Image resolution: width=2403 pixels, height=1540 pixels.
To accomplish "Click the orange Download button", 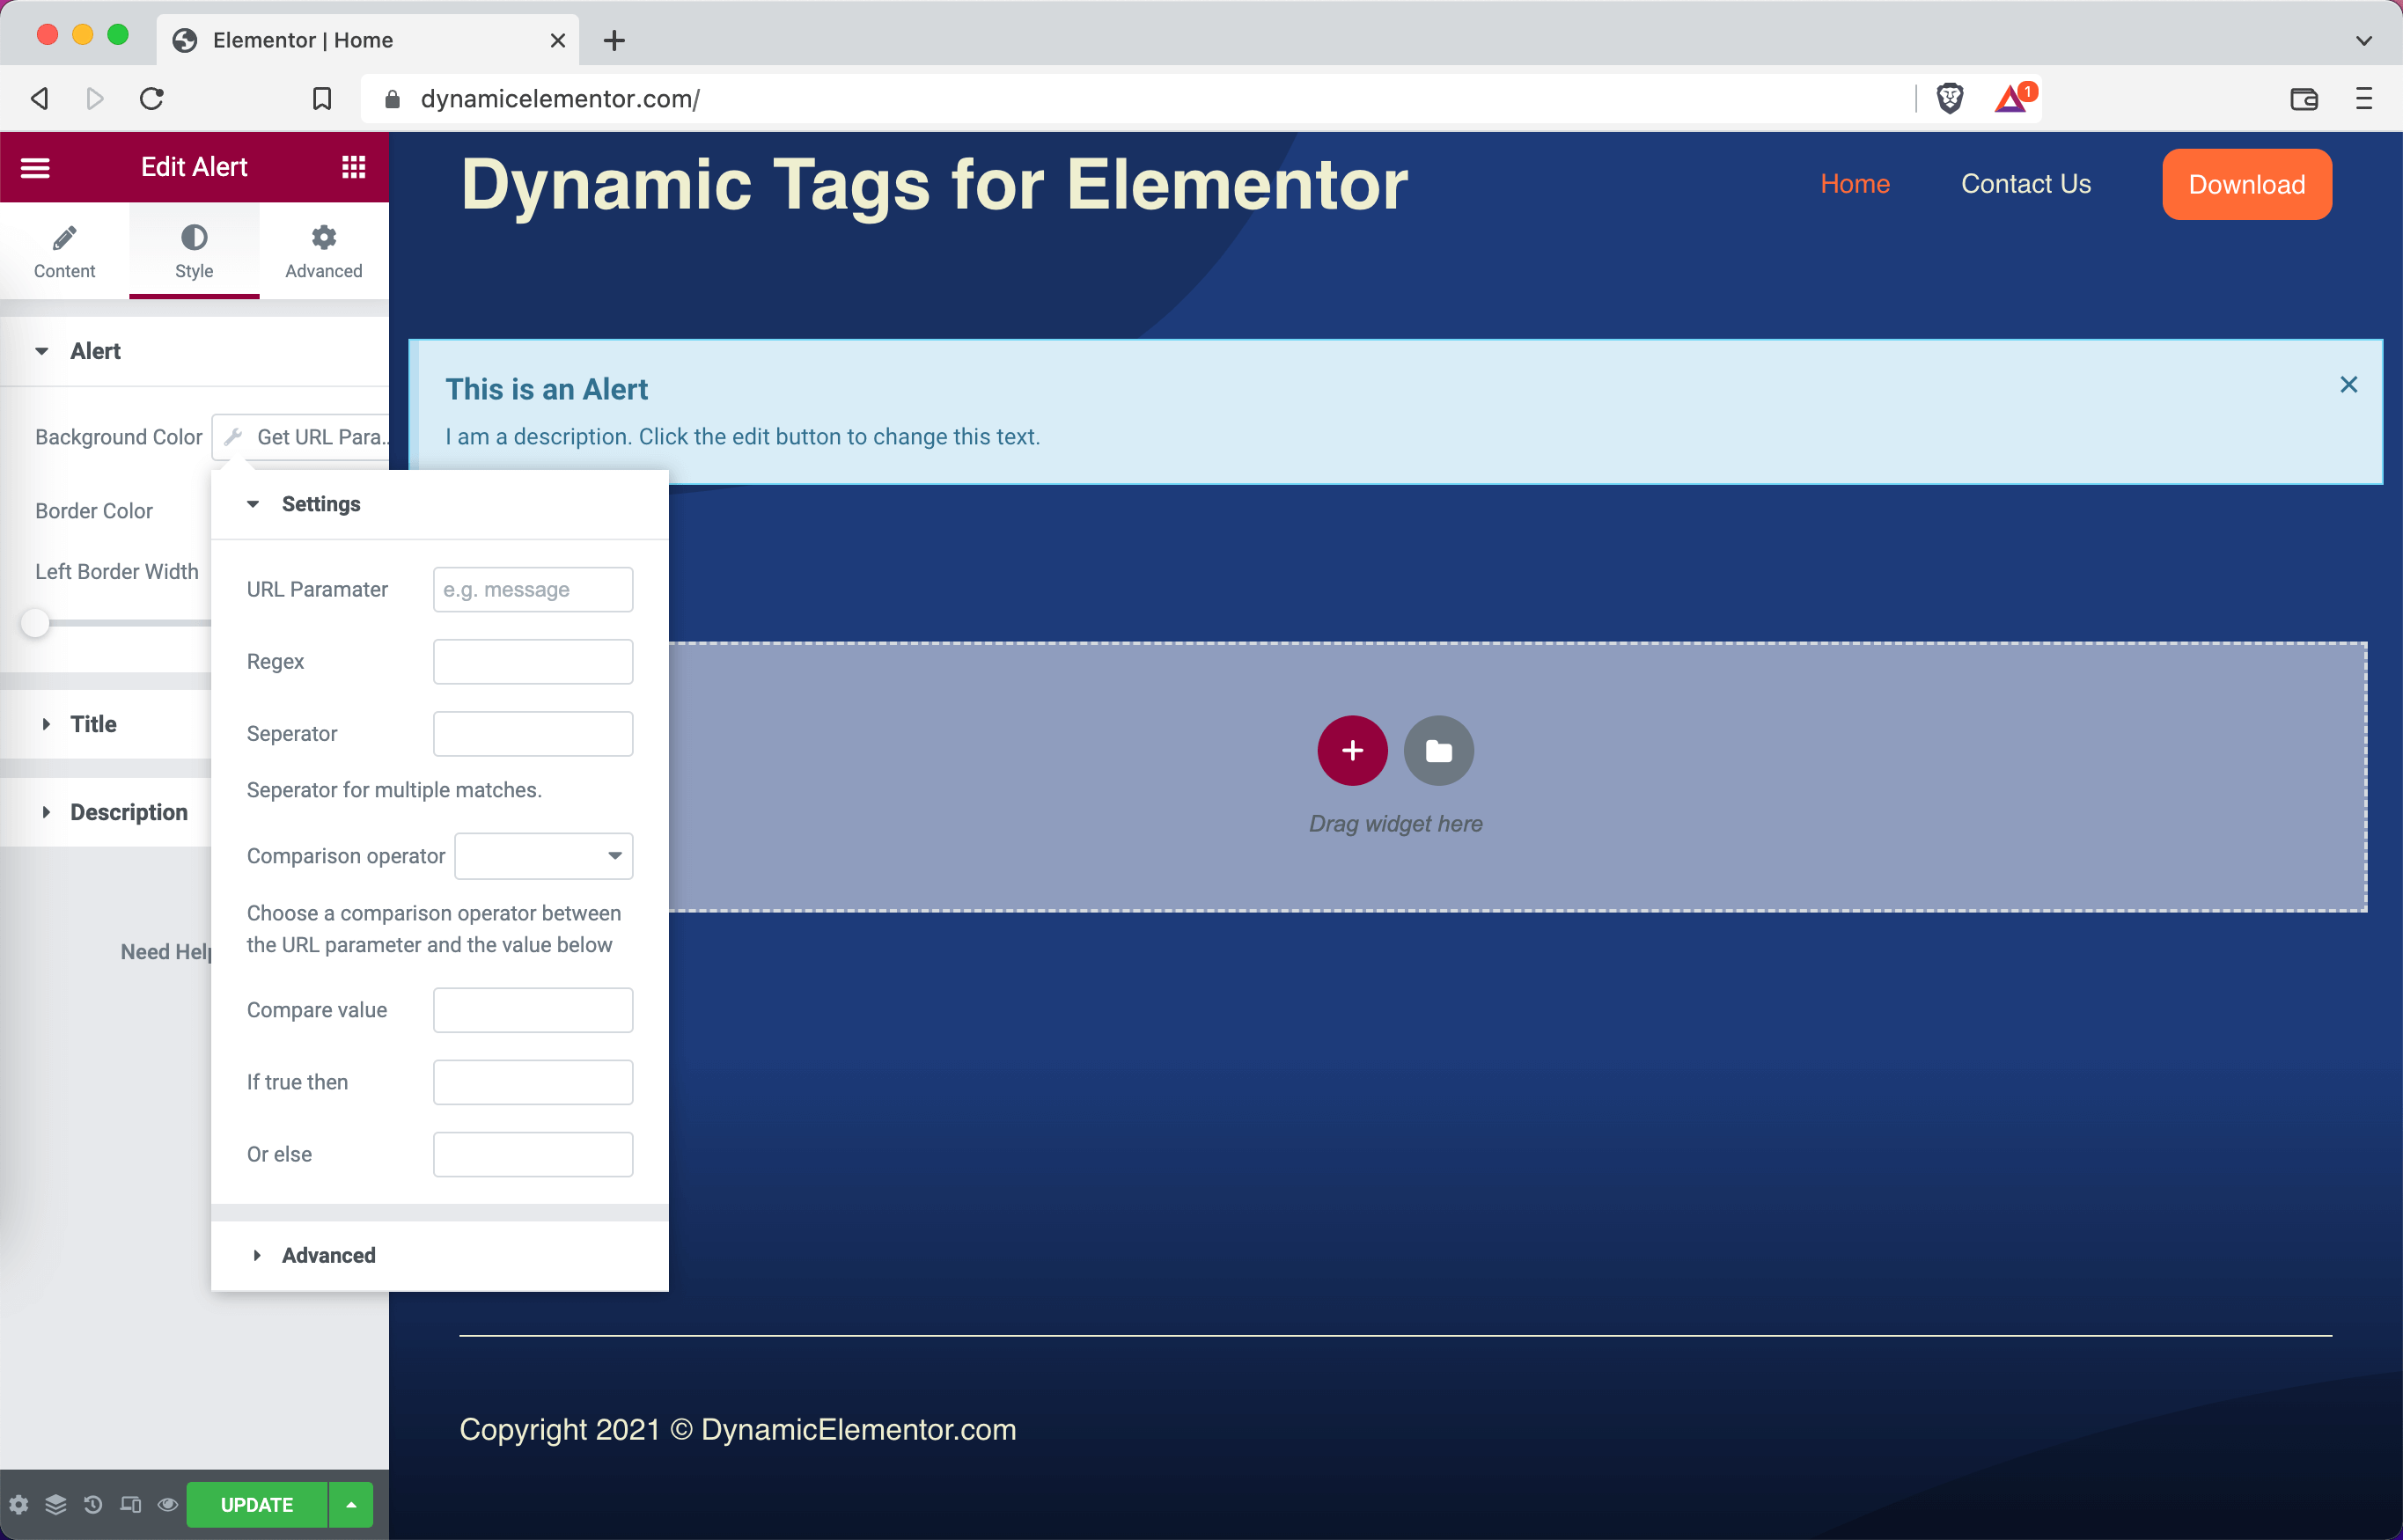I will coord(2247,184).
